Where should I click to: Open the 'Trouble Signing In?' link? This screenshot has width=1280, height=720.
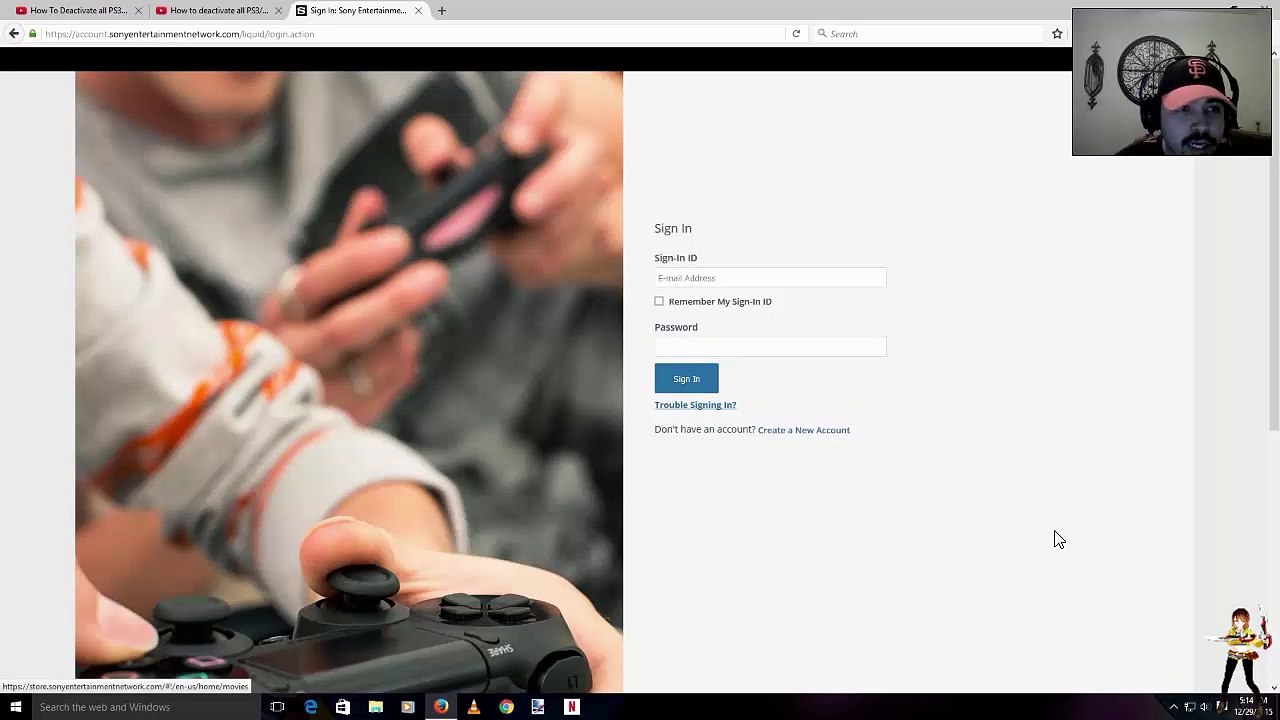coord(695,405)
